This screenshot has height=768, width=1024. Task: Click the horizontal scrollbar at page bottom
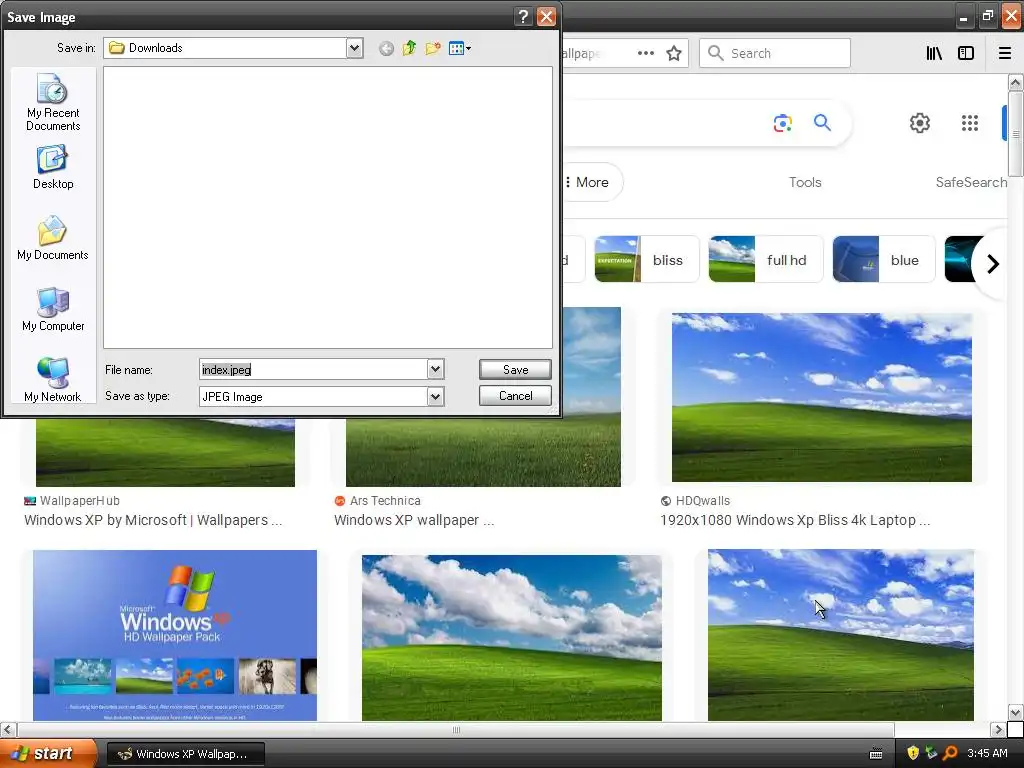coord(456,729)
